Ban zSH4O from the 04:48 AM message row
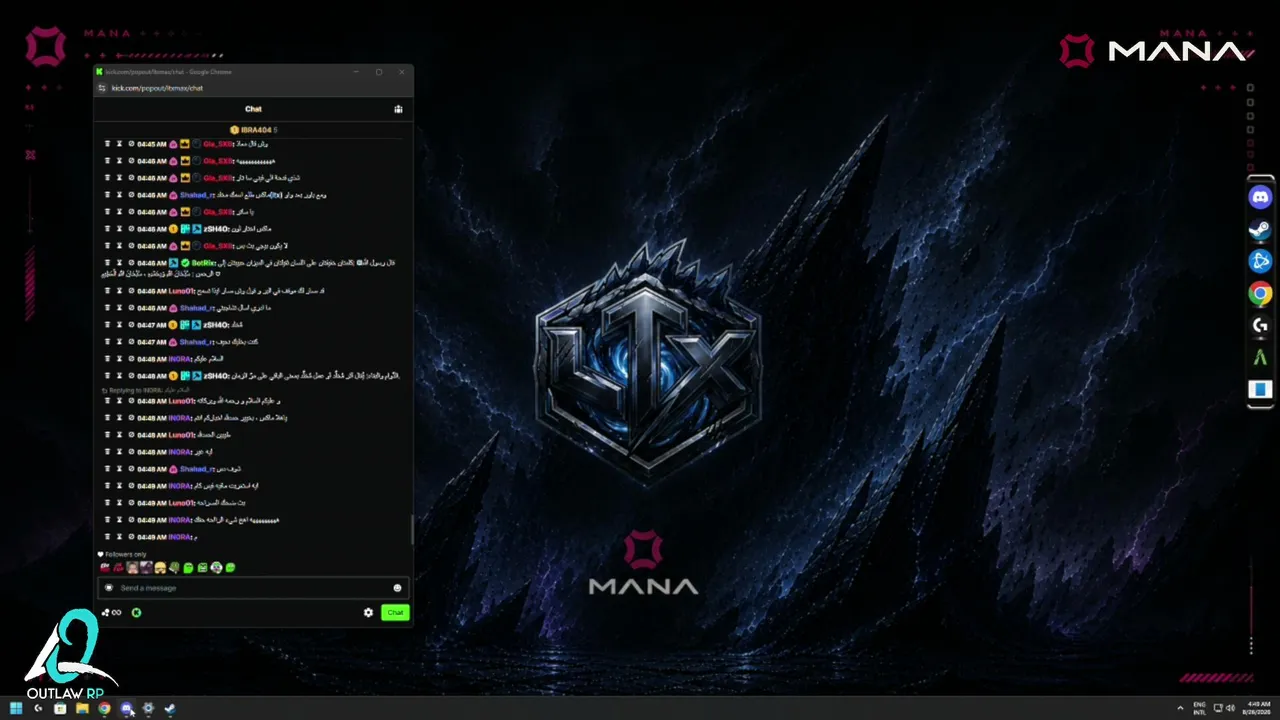This screenshot has width=1280, height=720. (x=131, y=376)
